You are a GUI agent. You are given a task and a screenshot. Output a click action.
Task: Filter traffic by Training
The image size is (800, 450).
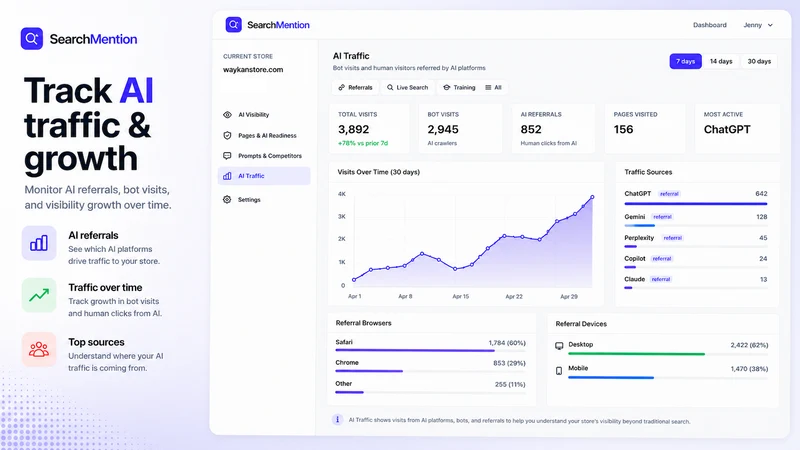459,87
